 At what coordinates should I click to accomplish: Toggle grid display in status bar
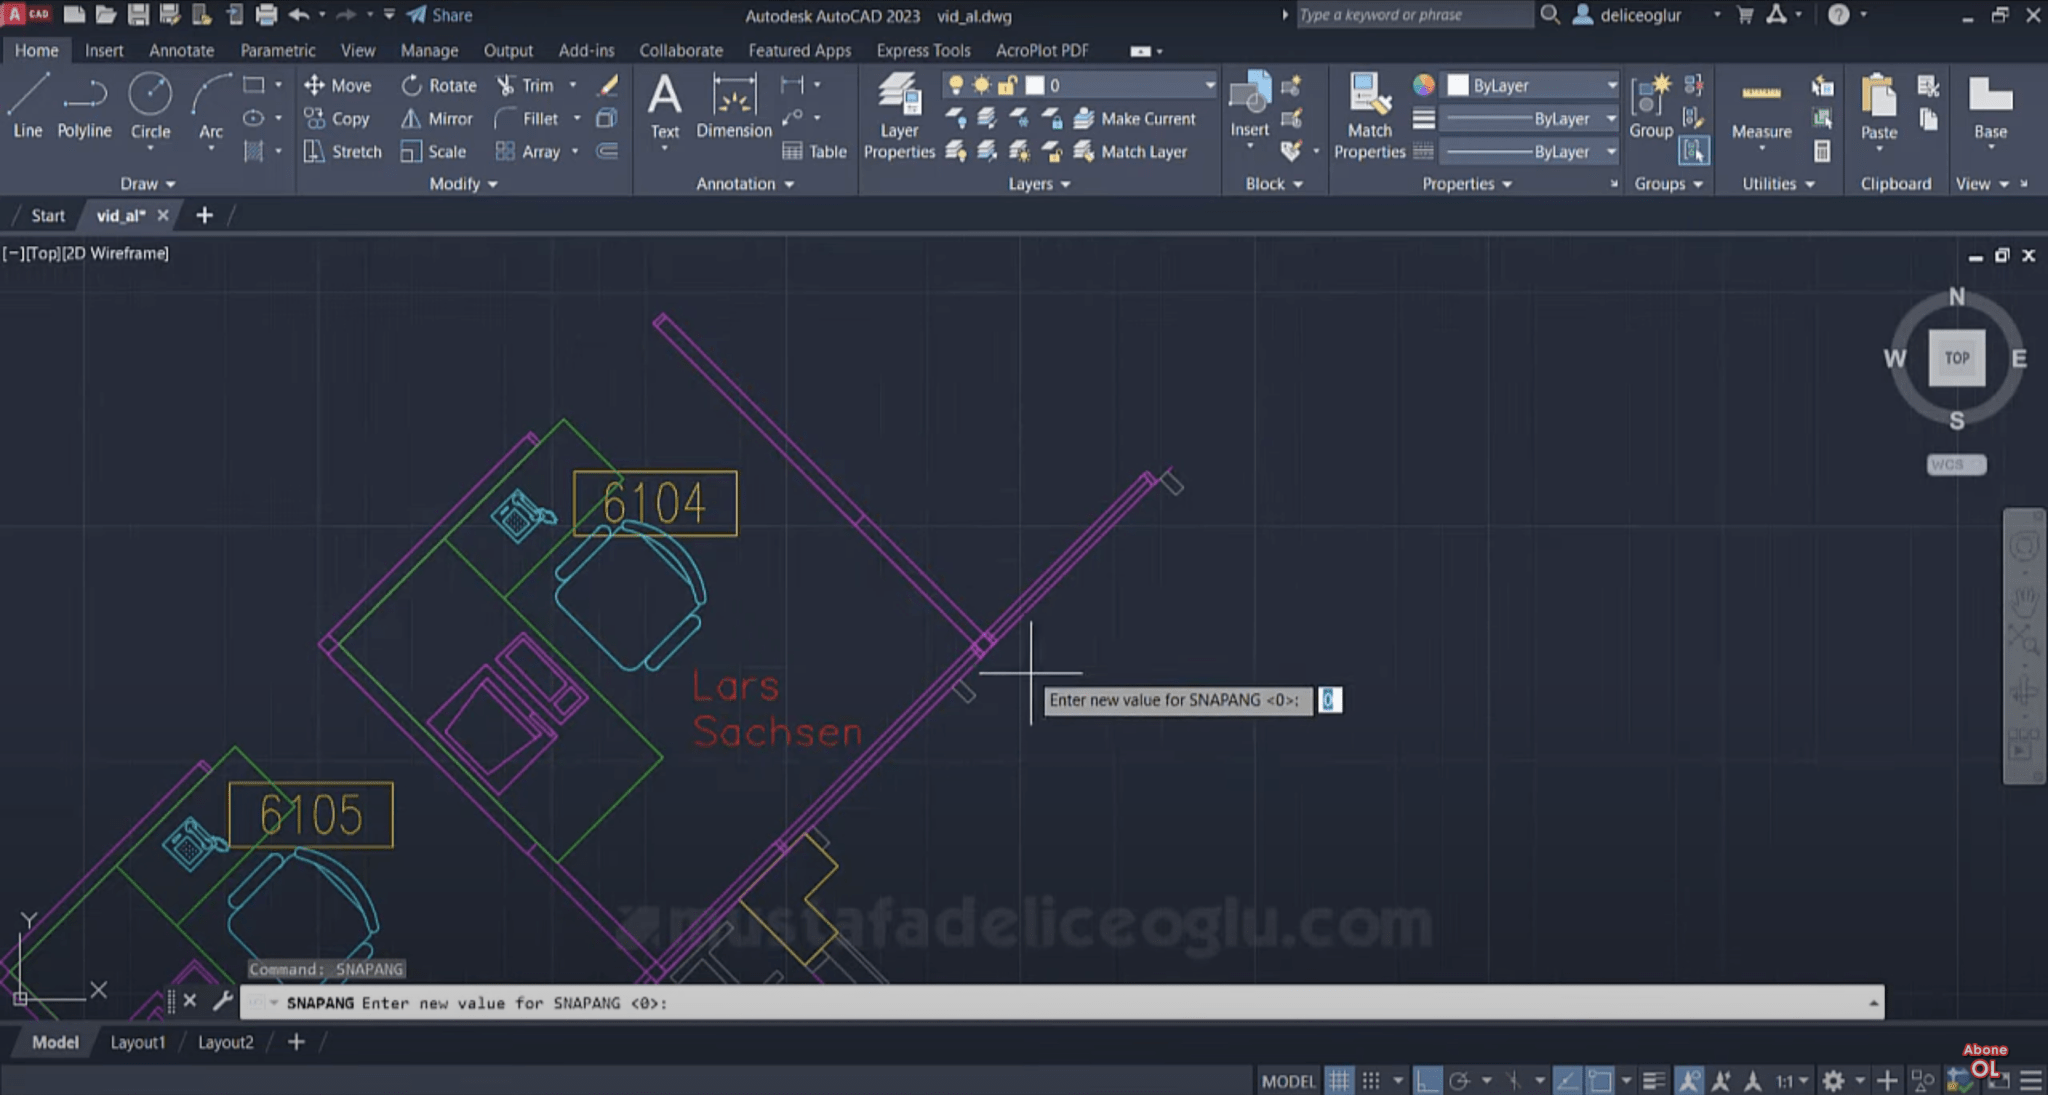pos(1339,1080)
